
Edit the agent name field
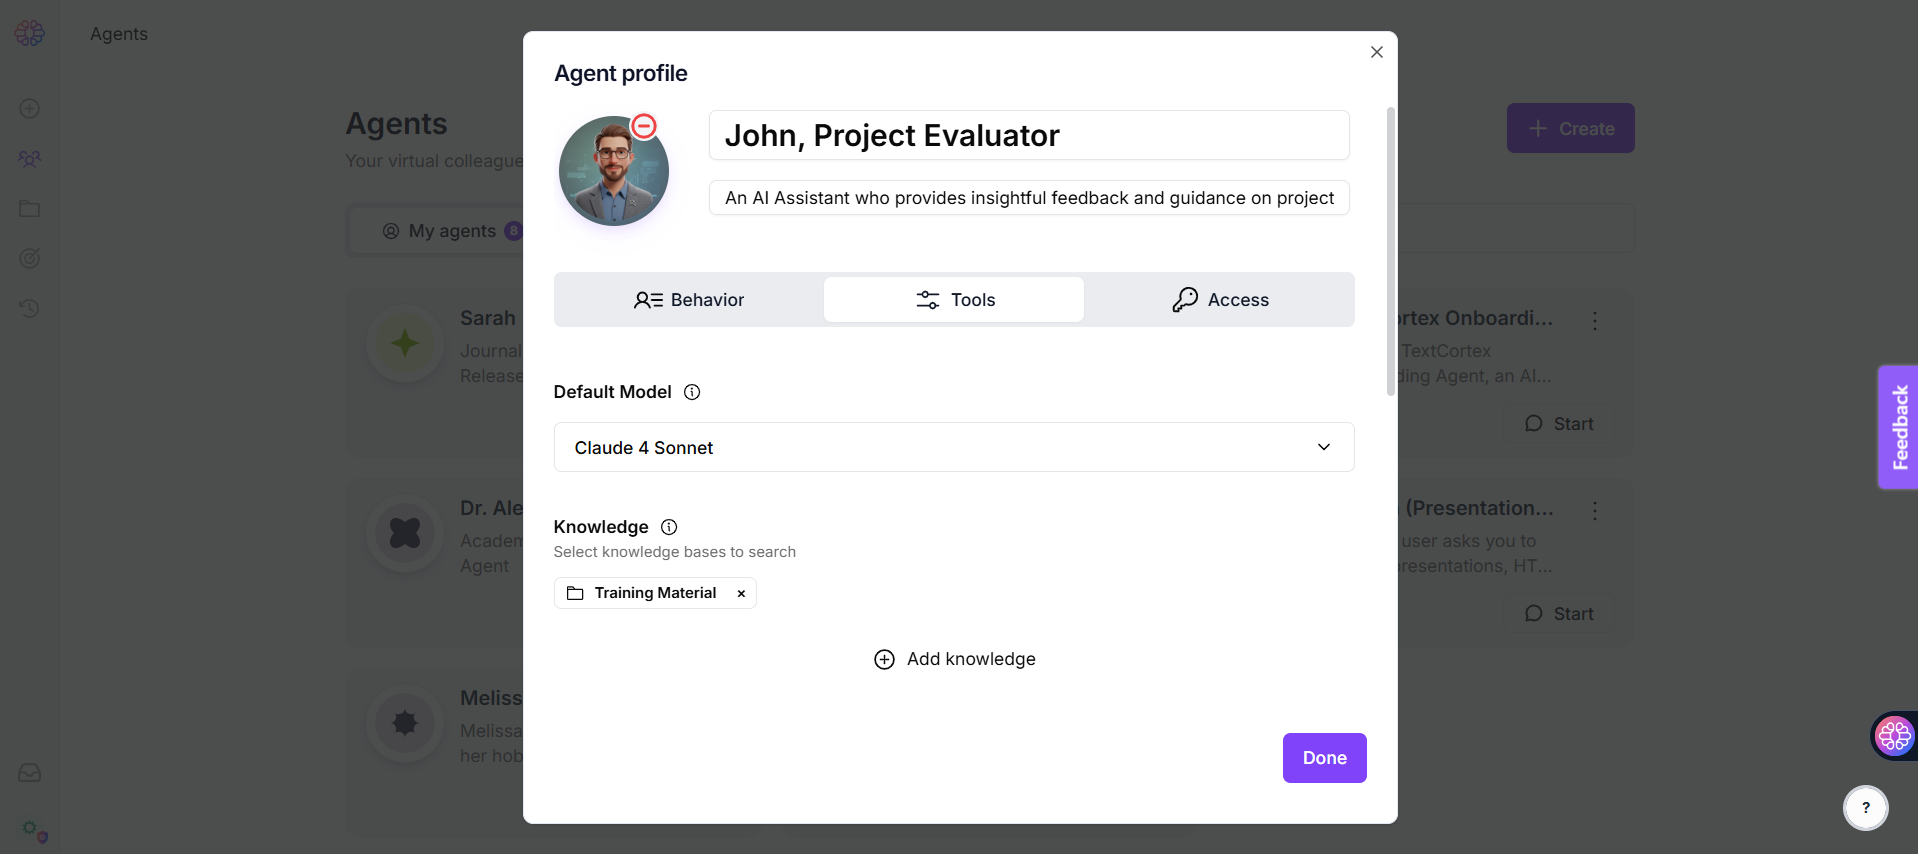pos(1028,136)
